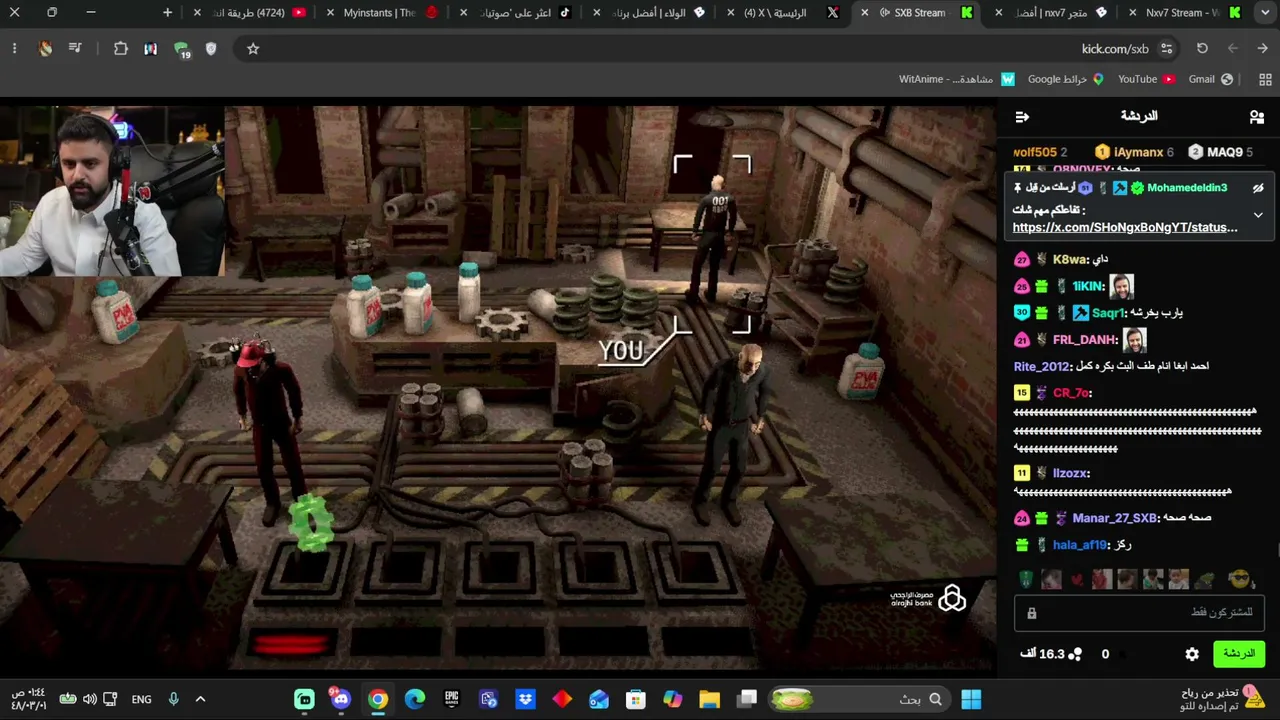Switch to the X home tab
The width and height of the screenshot is (1280, 720).
[x=783, y=13]
